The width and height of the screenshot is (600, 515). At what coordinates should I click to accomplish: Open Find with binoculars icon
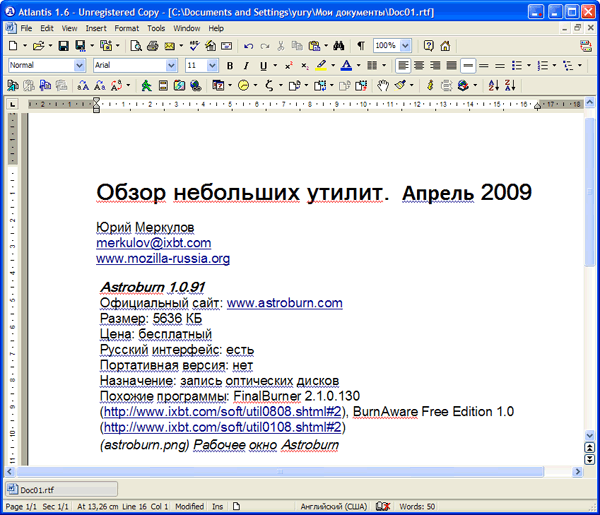[x=338, y=46]
